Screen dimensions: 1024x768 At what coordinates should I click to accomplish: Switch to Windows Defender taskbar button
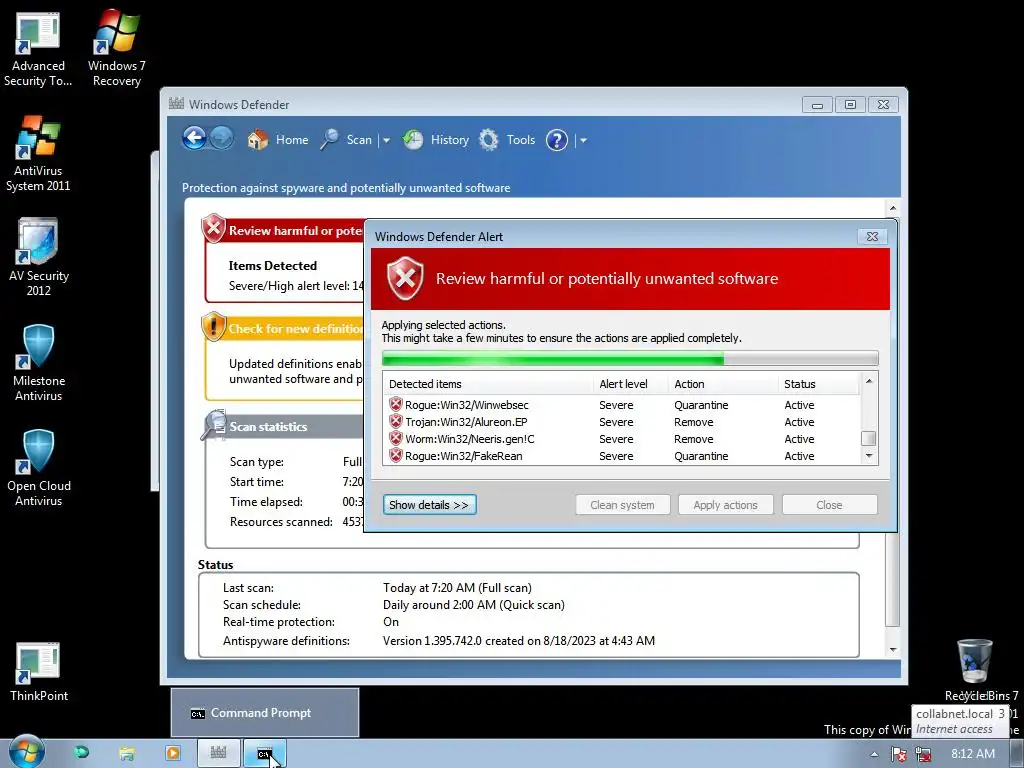(x=219, y=754)
